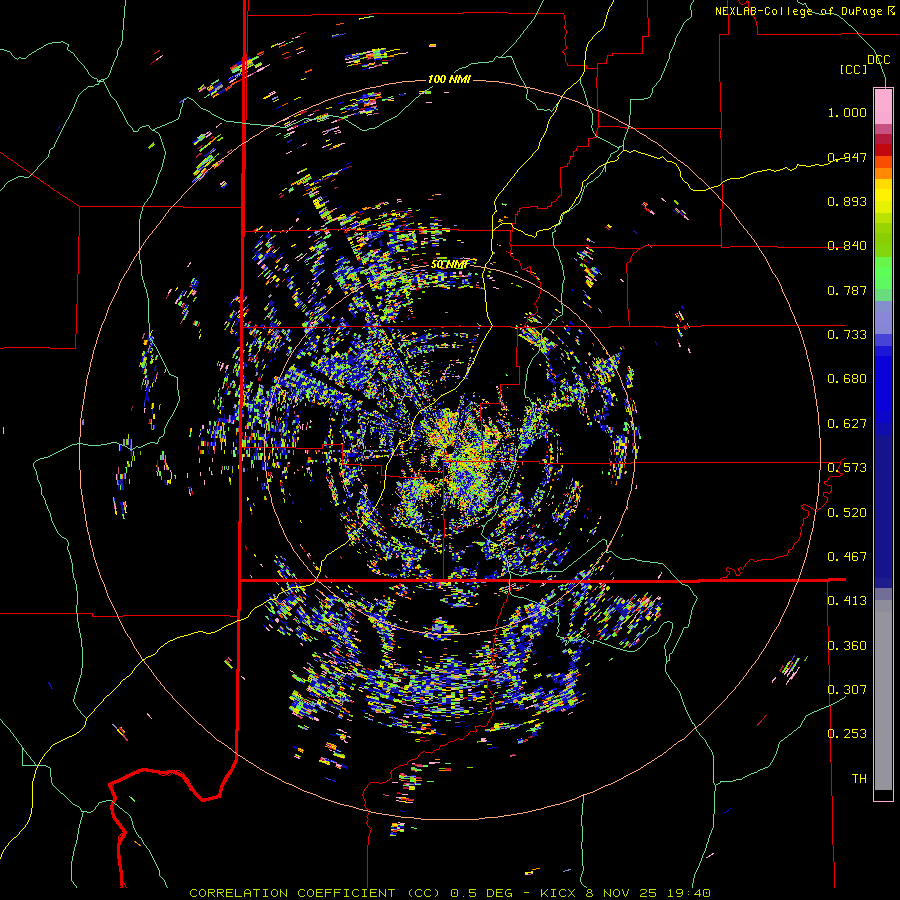
Task: Click the 0.680 scale value
Action: pyautogui.click(x=847, y=378)
